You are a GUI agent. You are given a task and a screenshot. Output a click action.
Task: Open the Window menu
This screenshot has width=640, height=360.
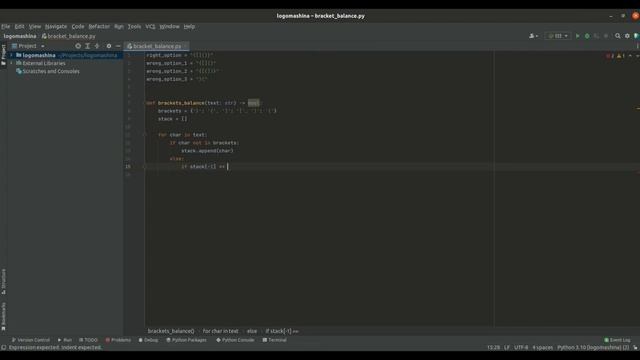[169, 27]
